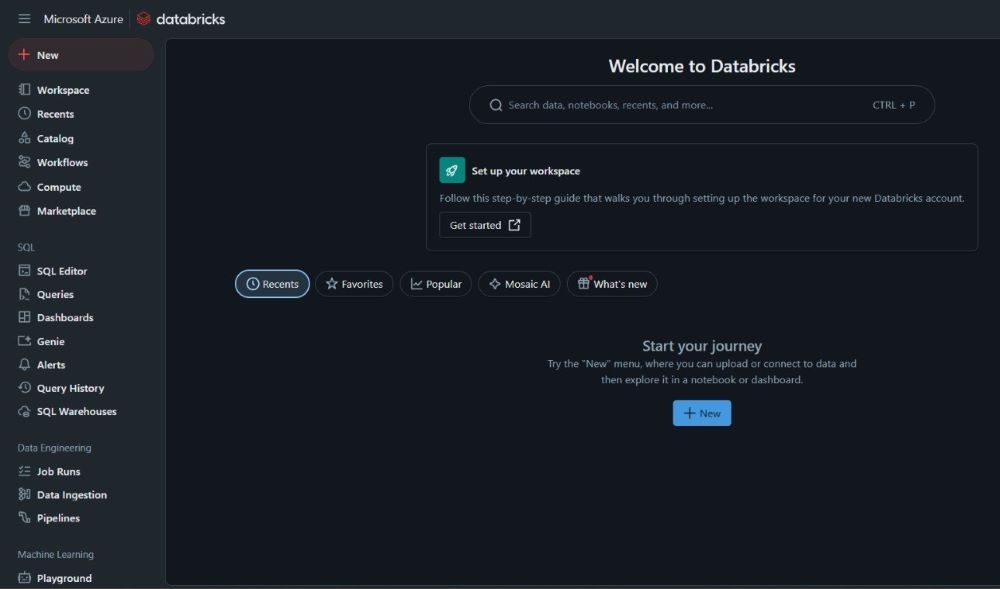Click the Marketplace sidebar label
The image size is (1000, 589).
[66, 211]
